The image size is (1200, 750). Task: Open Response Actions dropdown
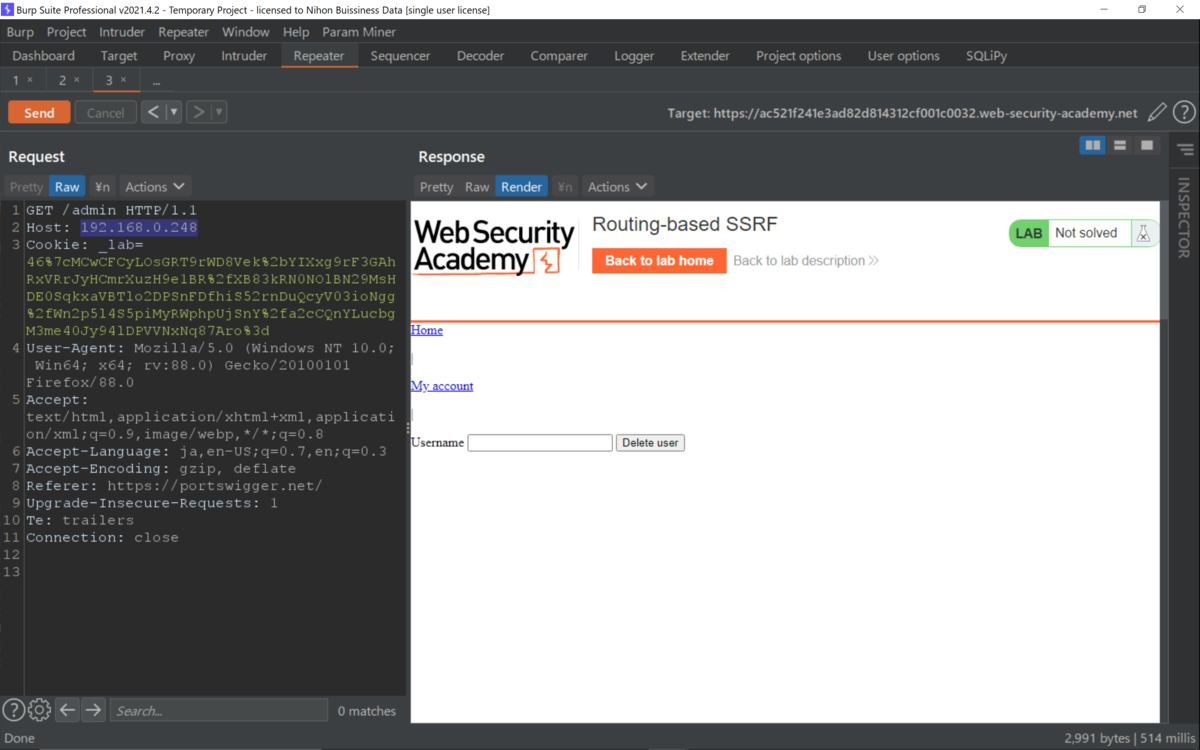(618, 187)
